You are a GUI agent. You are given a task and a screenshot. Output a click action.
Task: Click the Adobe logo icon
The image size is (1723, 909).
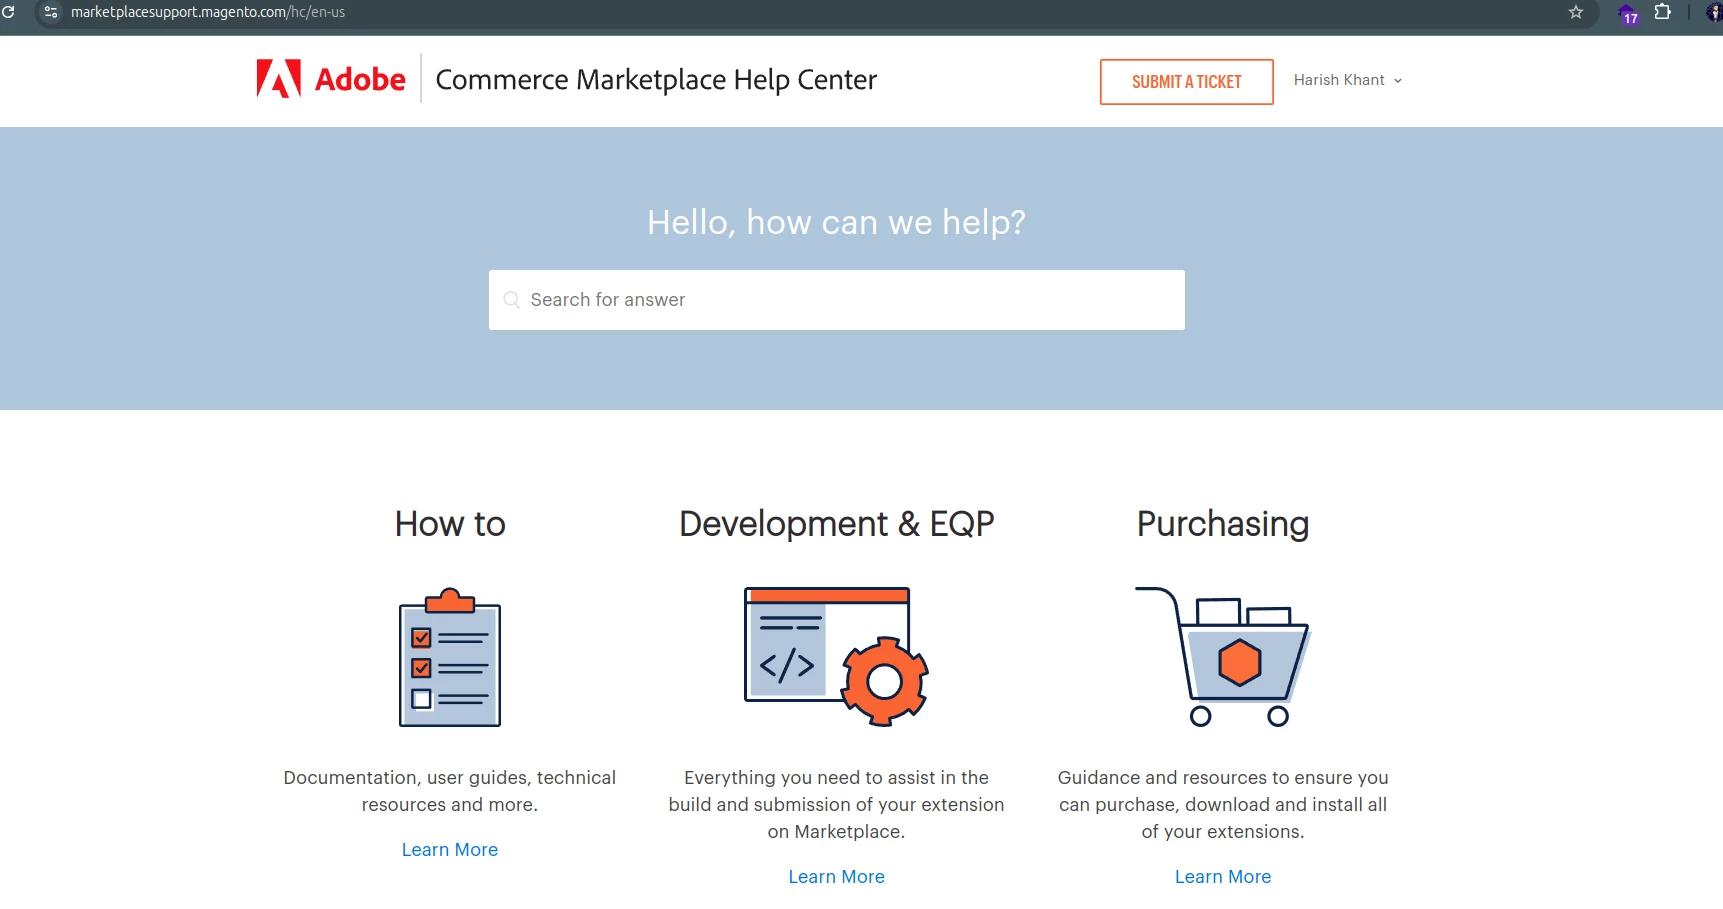tap(278, 79)
